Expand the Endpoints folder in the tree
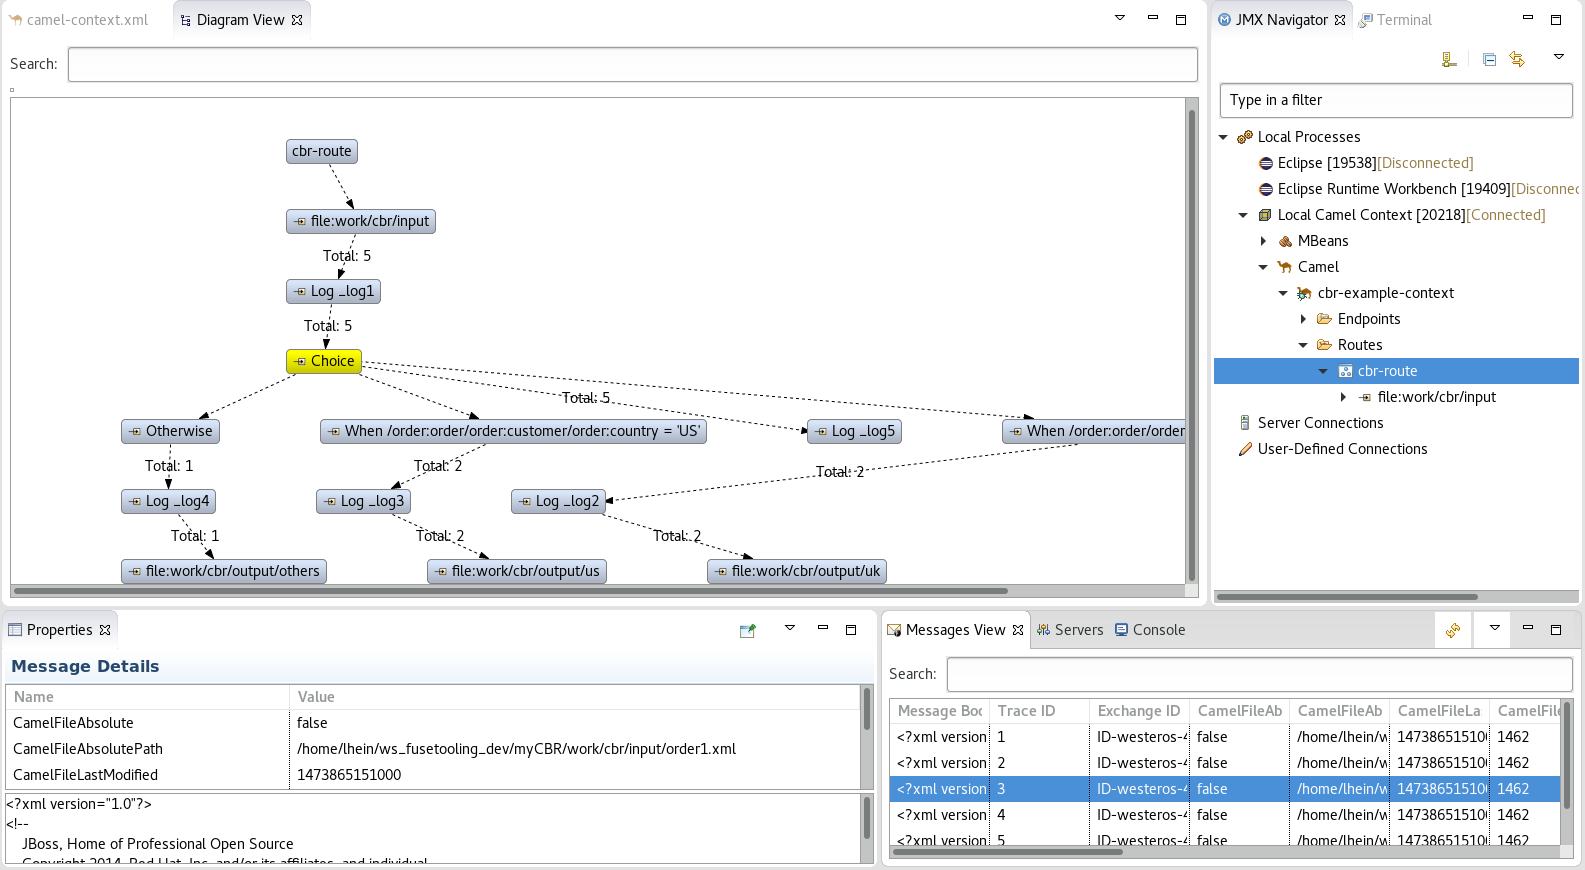The image size is (1585, 870). 1303,319
